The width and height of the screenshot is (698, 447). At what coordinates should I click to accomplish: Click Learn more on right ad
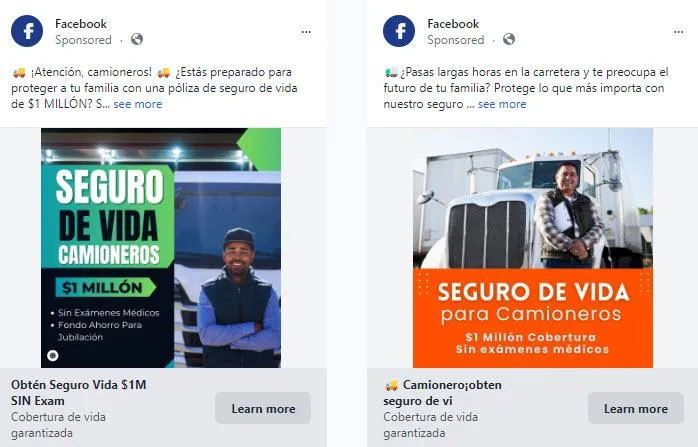(x=636, y=408)
